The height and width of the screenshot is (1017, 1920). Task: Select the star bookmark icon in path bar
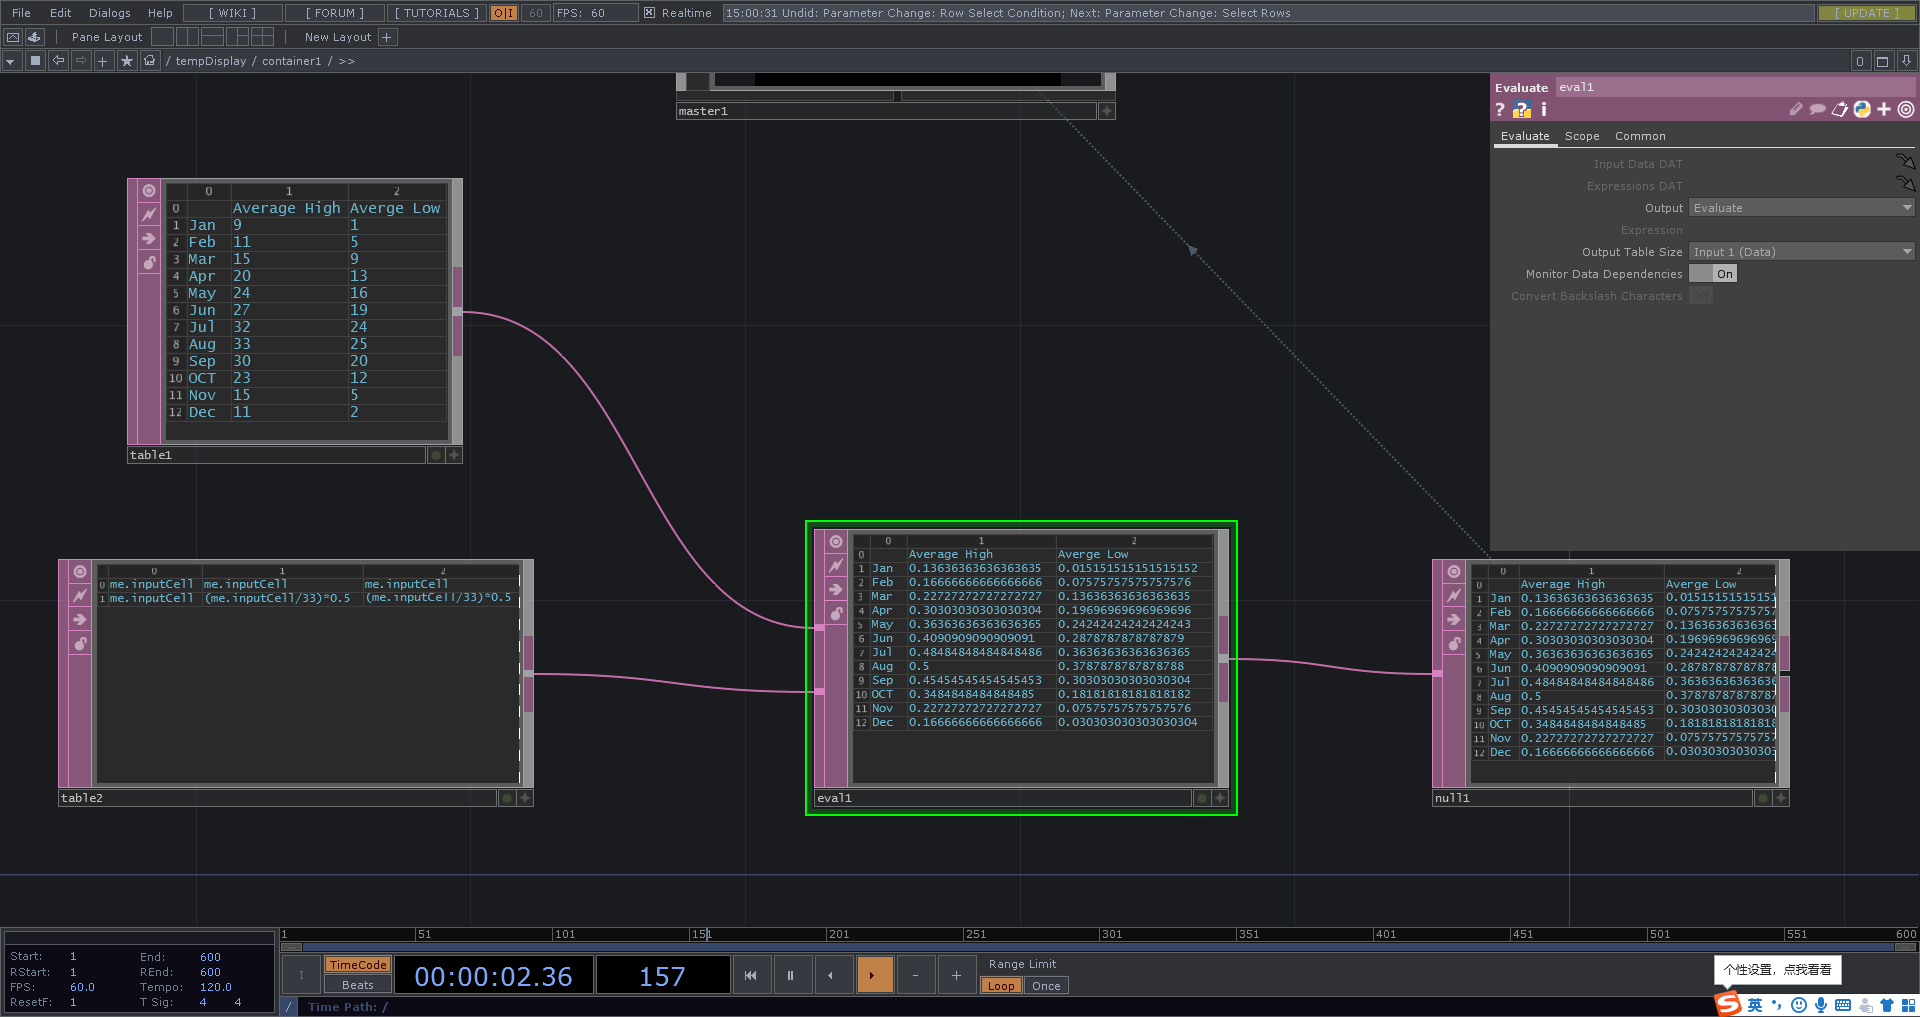(x=127, y=61)
